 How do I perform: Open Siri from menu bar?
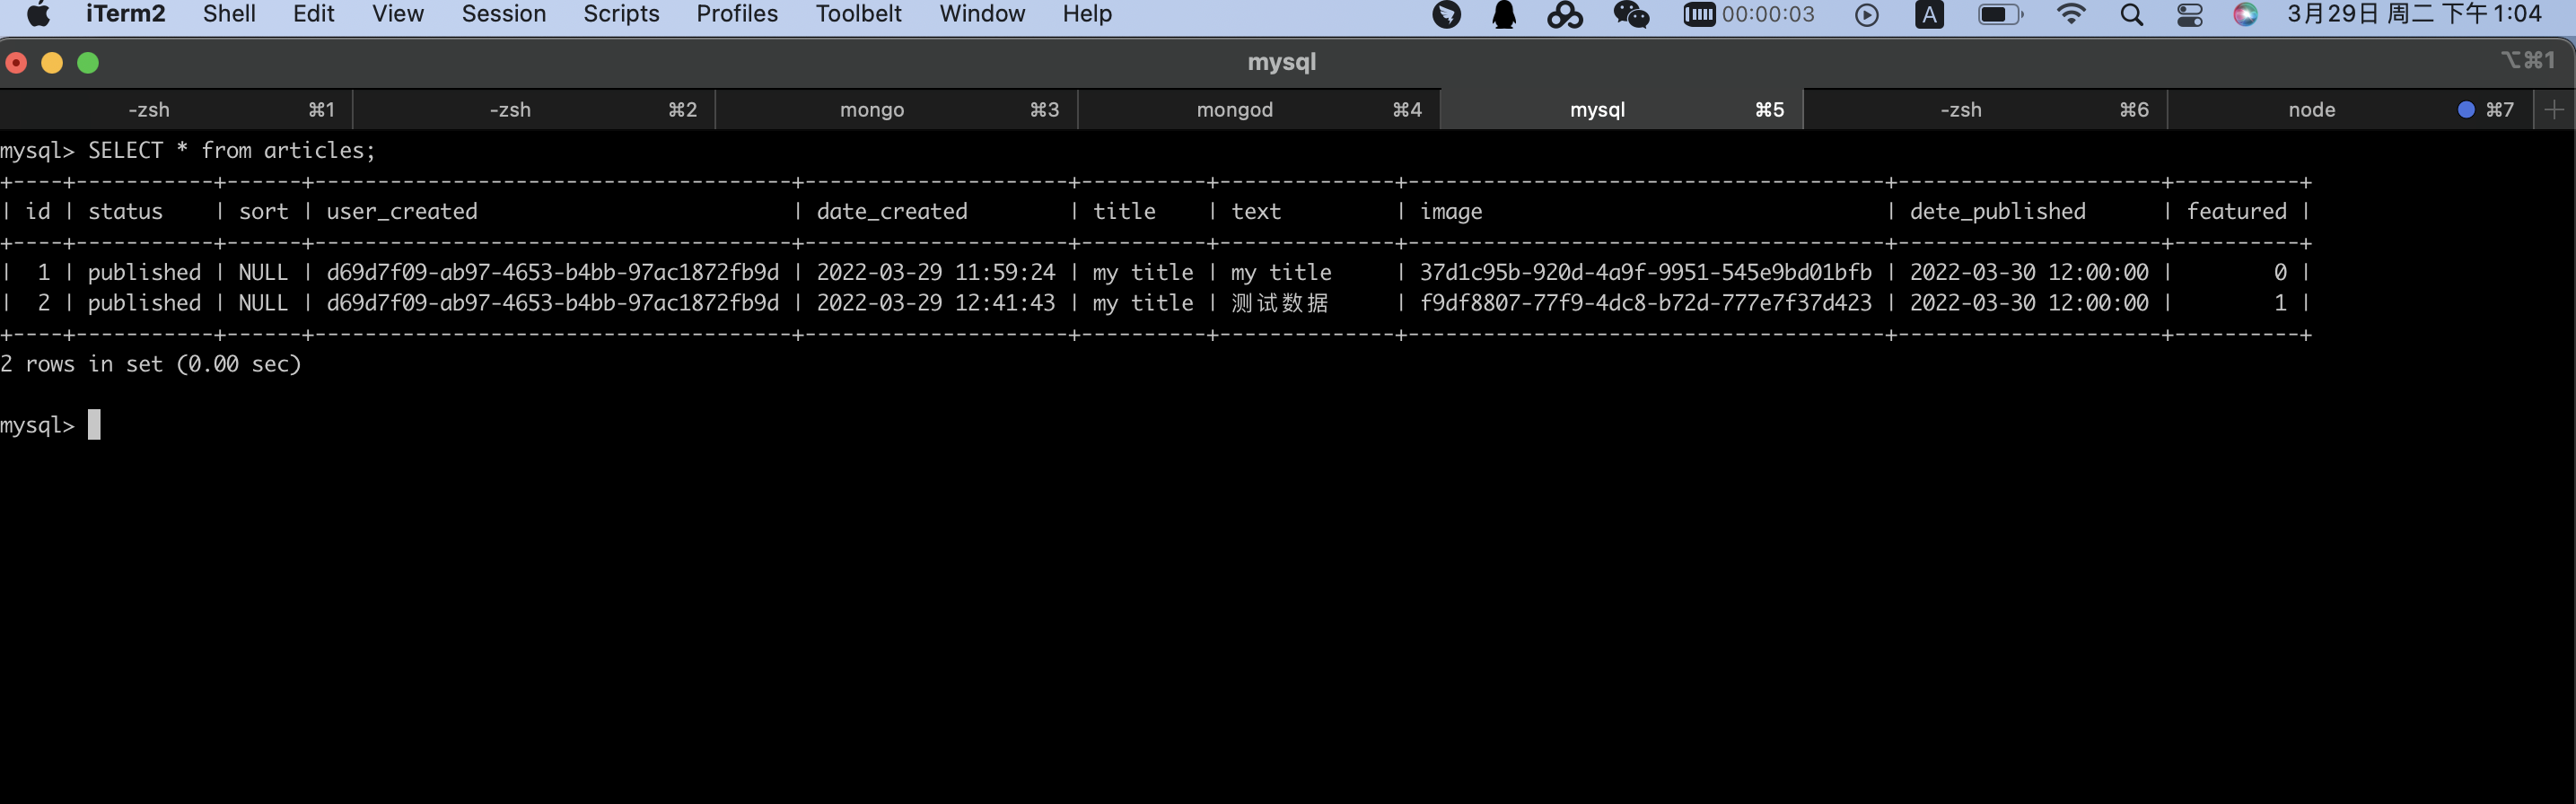(2245, 15)
